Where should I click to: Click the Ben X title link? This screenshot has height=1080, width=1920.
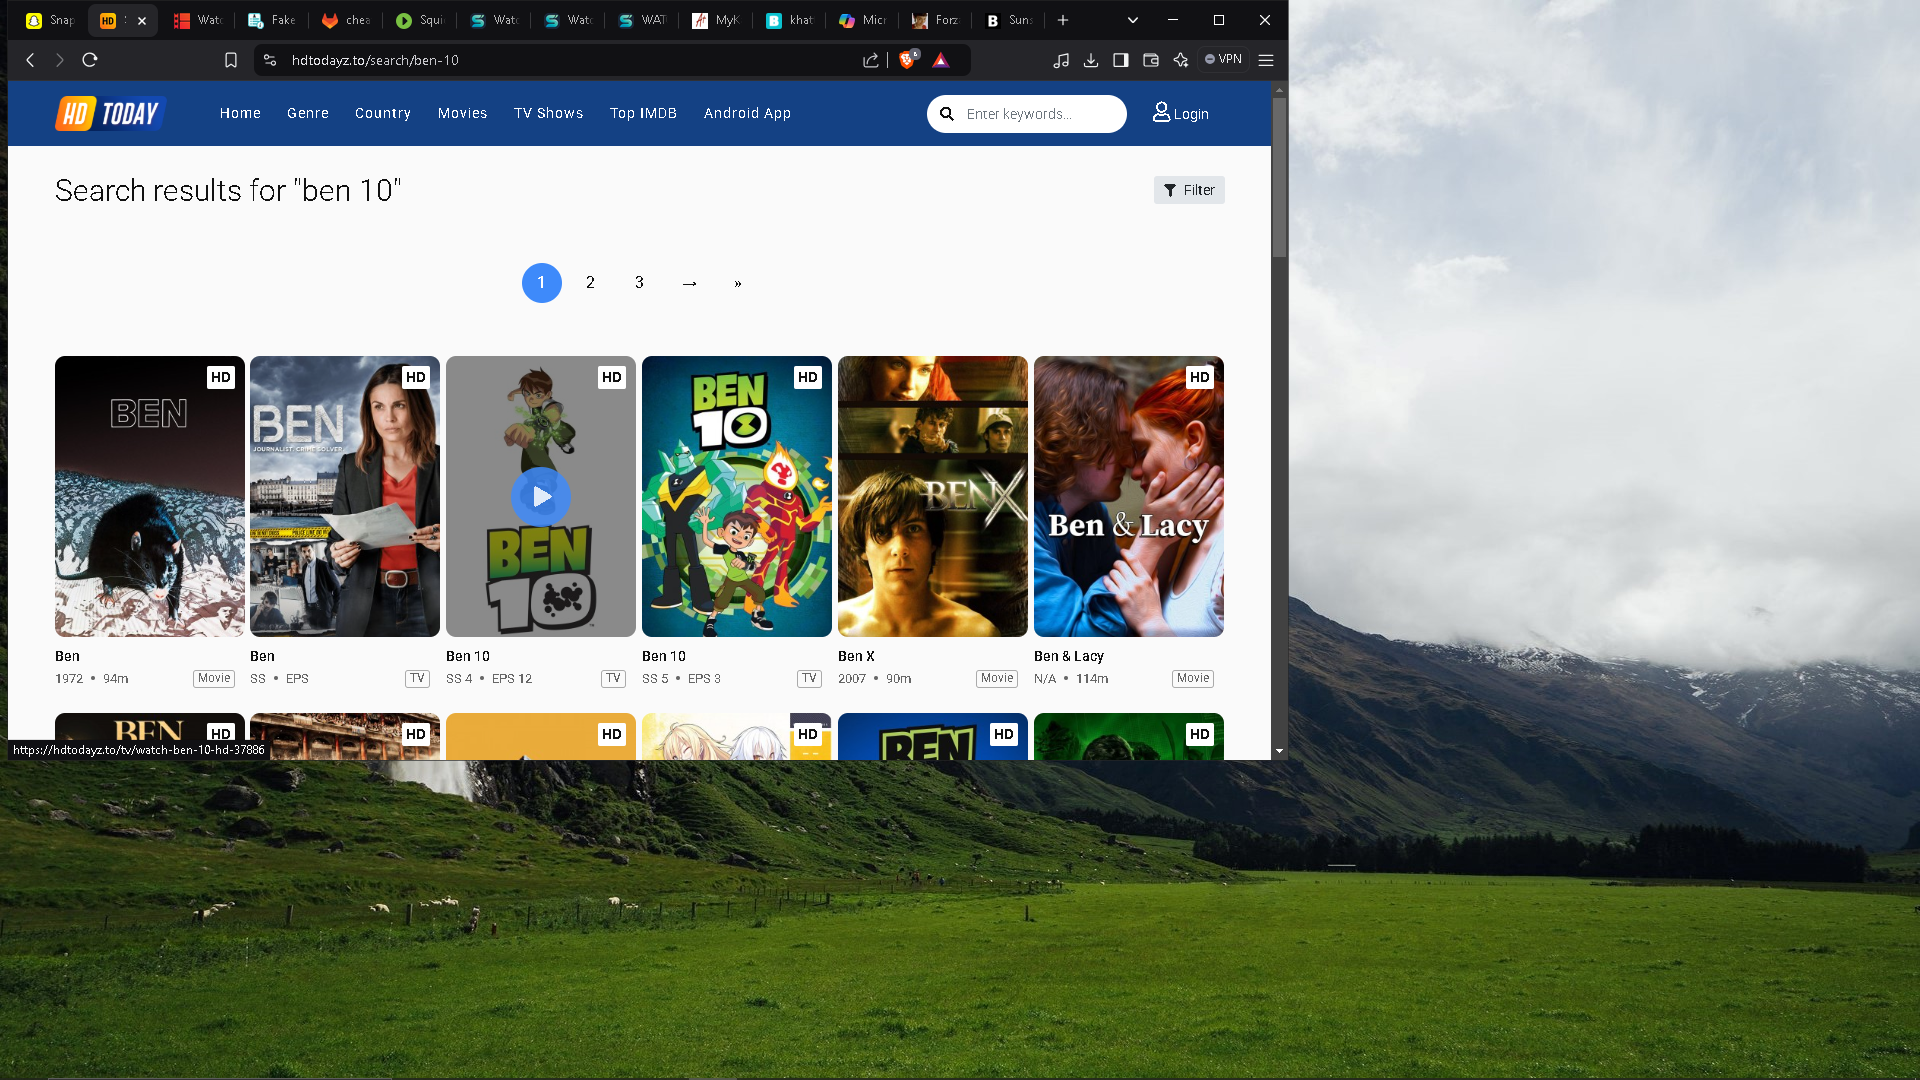[x=856, y=656]
